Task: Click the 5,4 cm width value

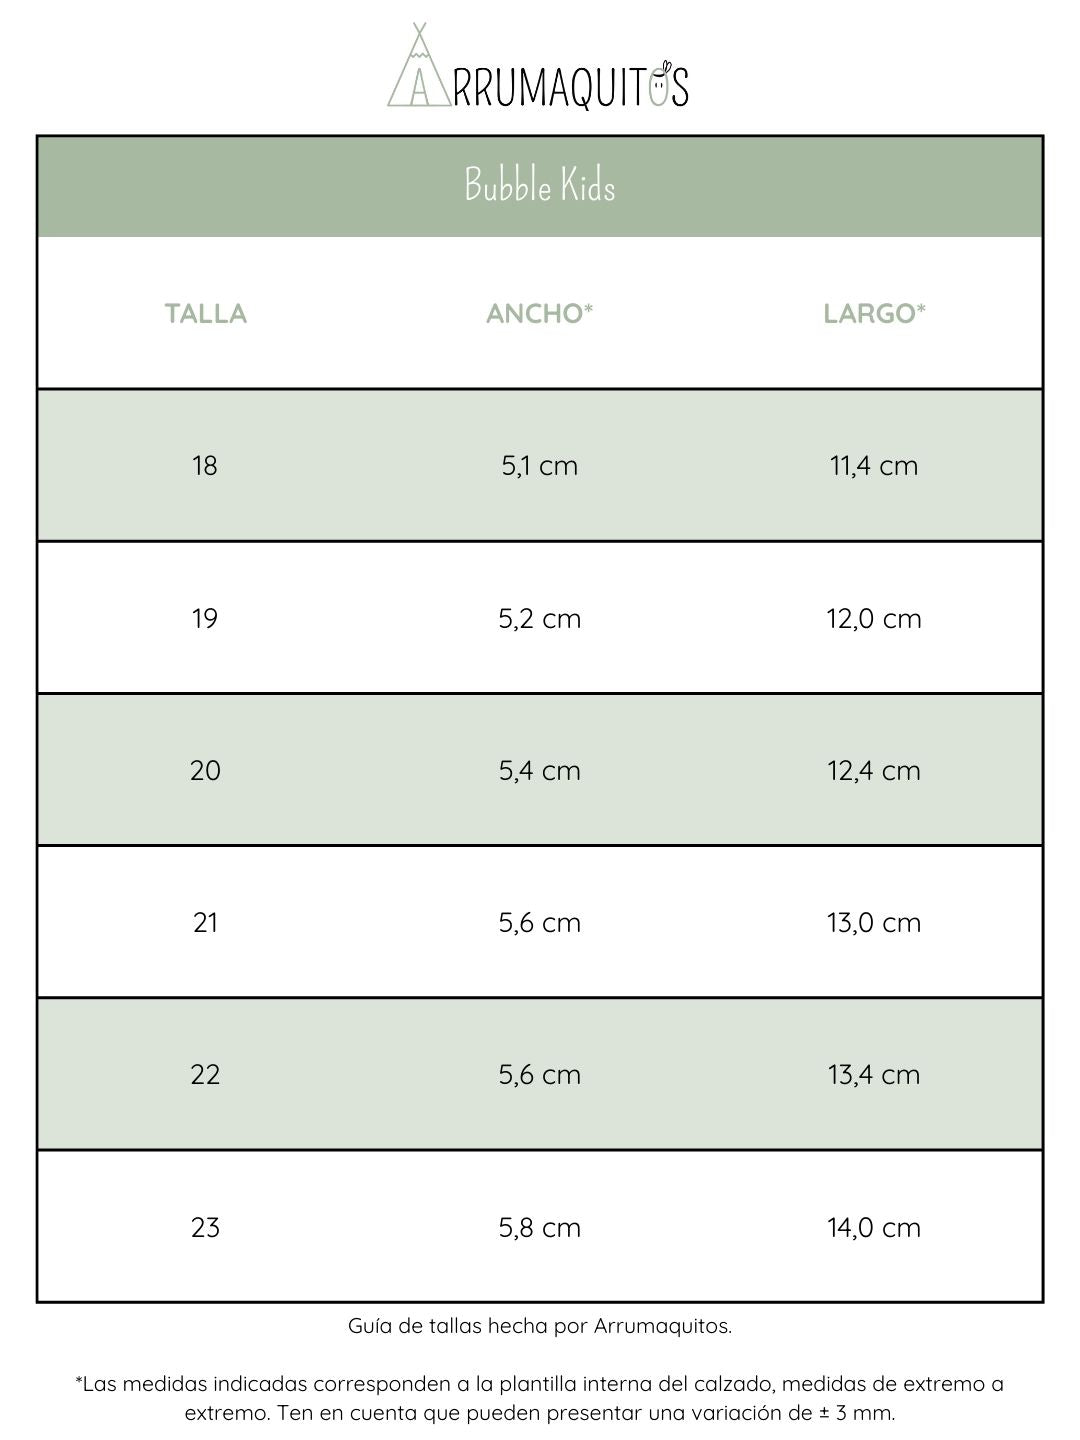Action: click(x=540, y=771)
